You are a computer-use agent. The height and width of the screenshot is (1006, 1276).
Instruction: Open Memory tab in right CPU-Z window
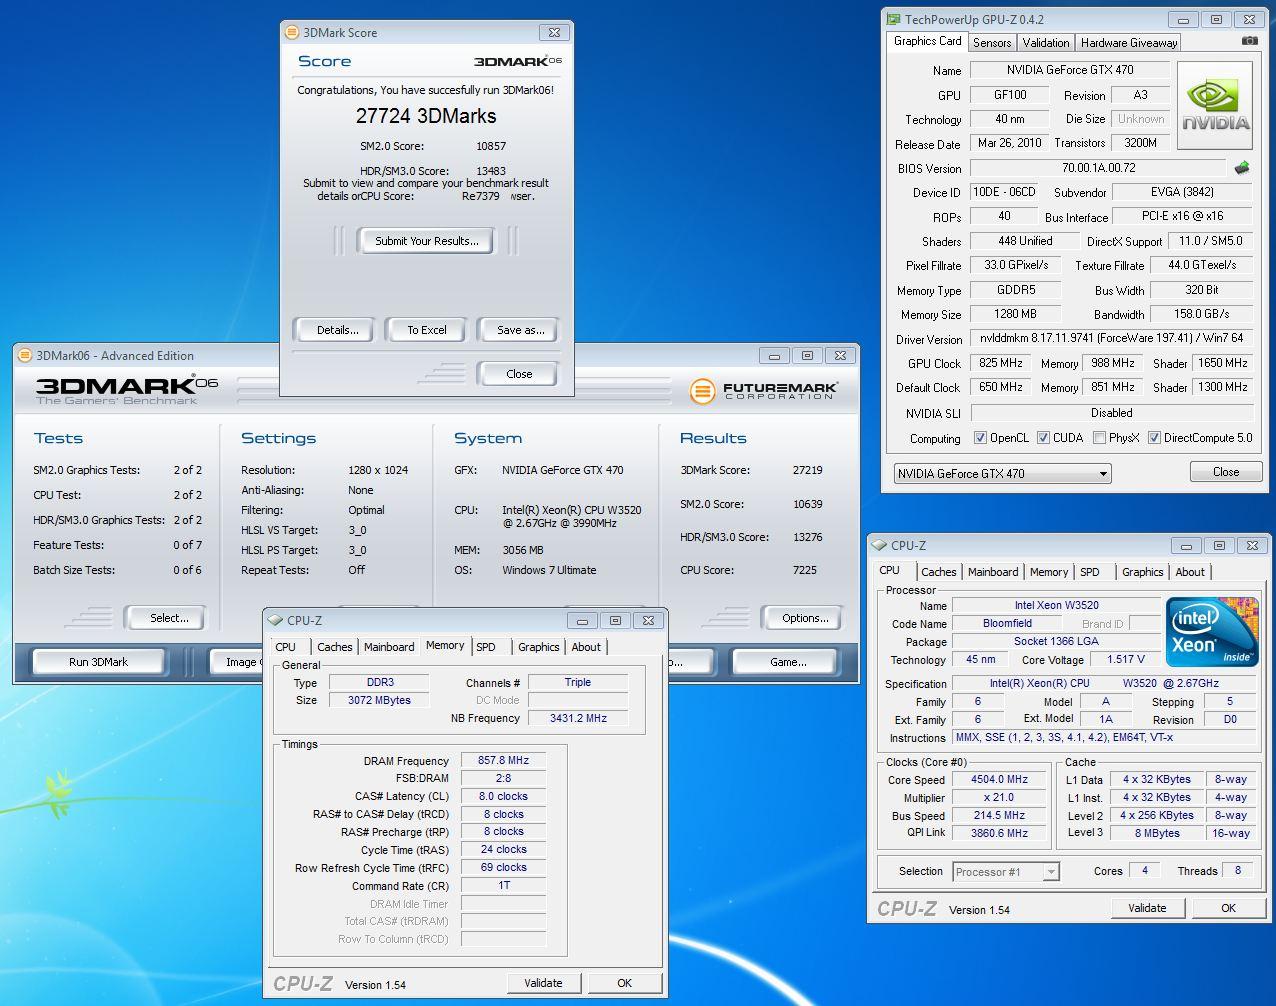pyautogui.click(x=1049, y=572)
